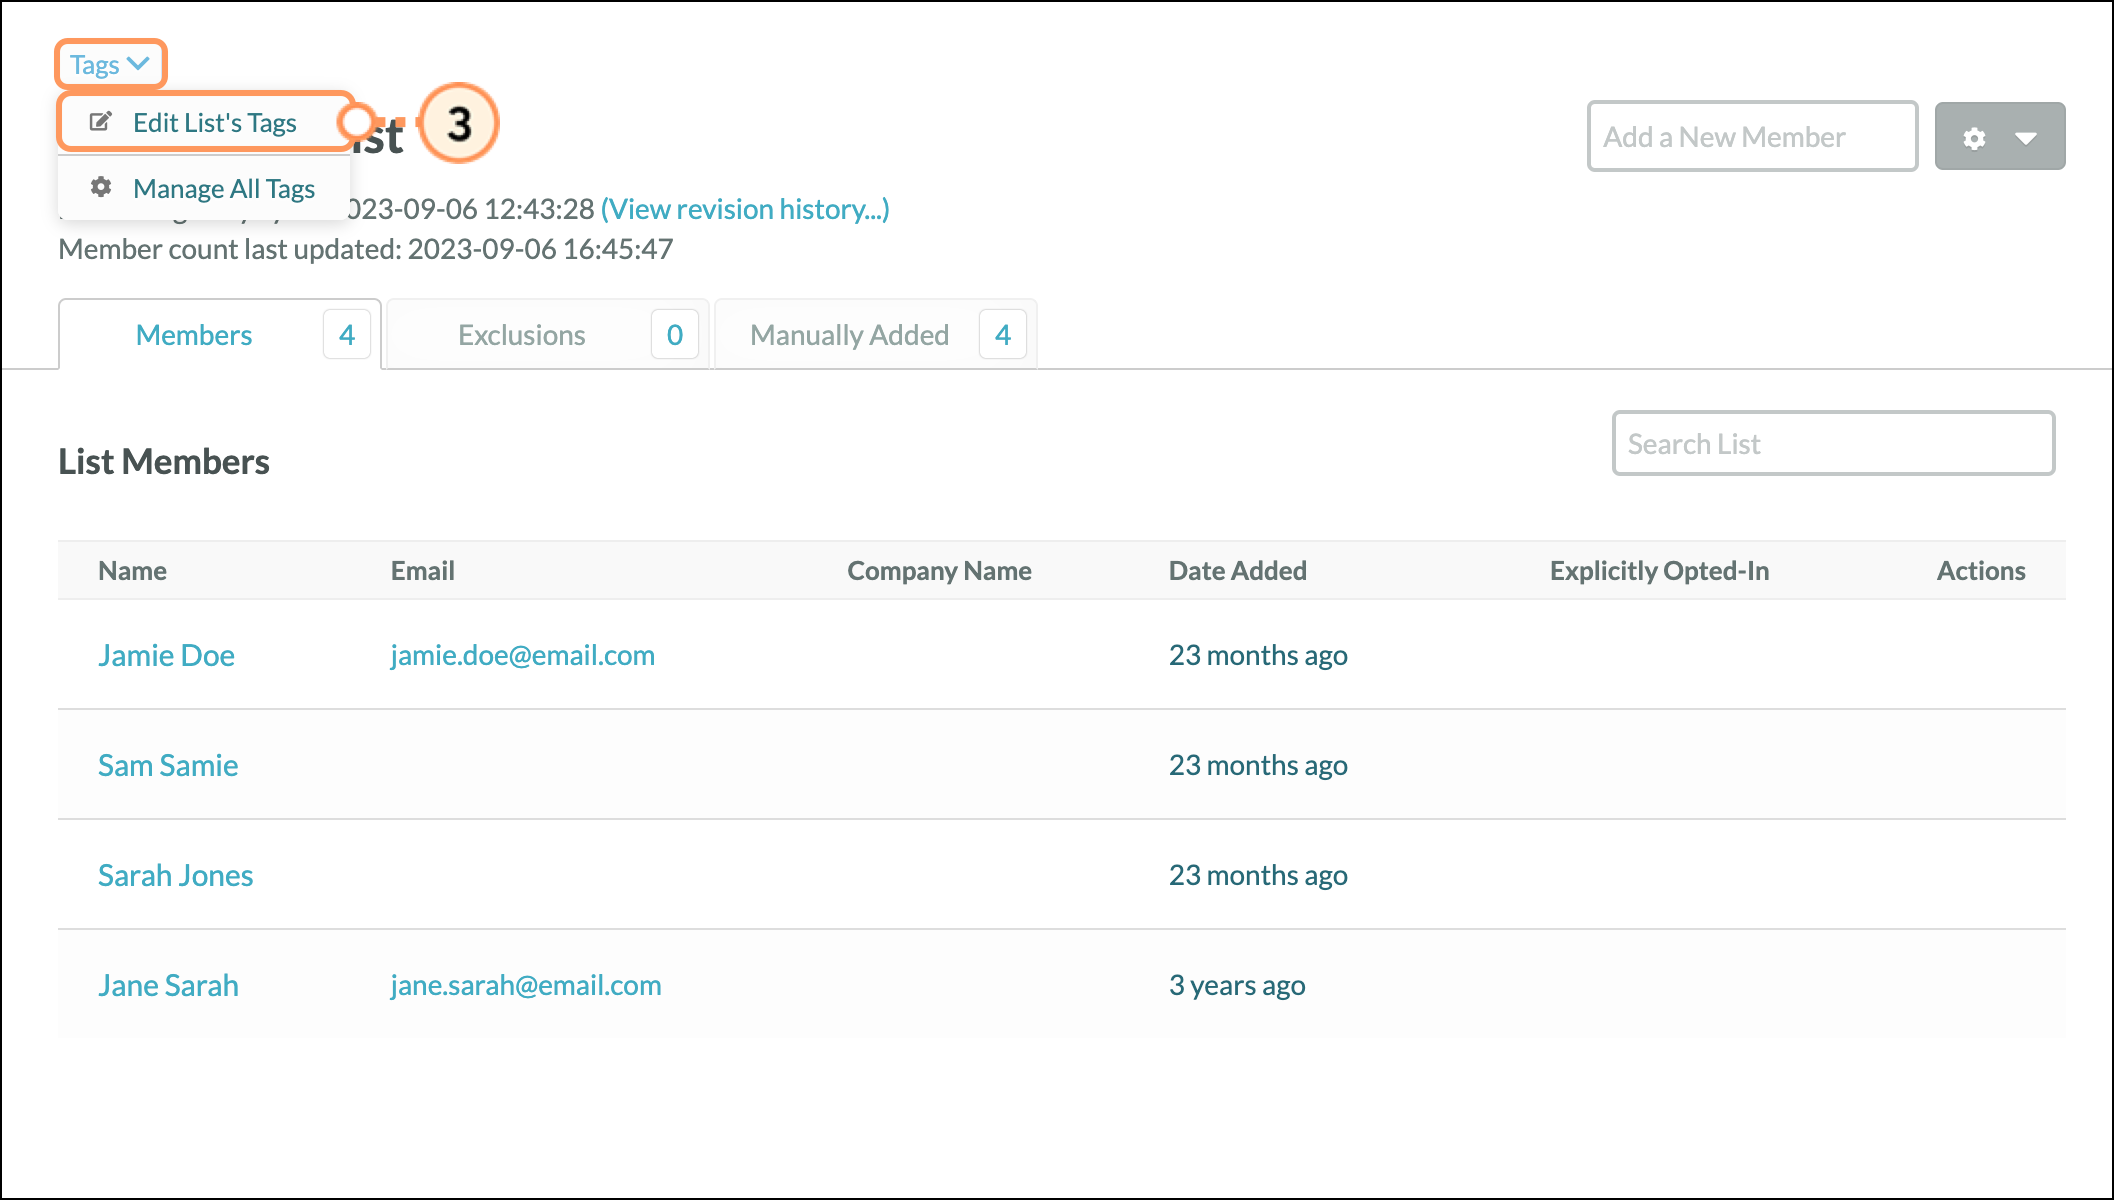Open Jamie Doe's profile link

point(166,655)
